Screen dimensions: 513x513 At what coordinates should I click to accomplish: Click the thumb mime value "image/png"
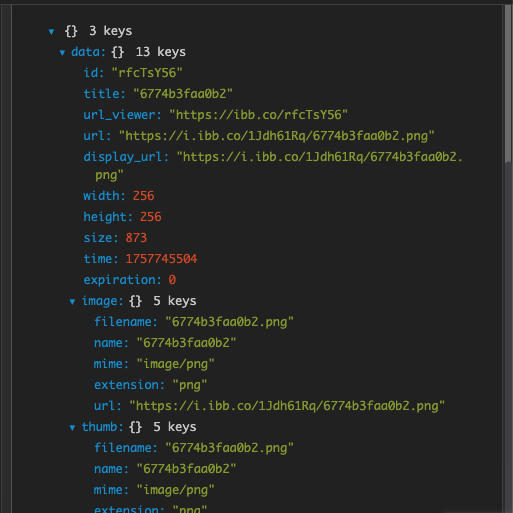point(175,490)
